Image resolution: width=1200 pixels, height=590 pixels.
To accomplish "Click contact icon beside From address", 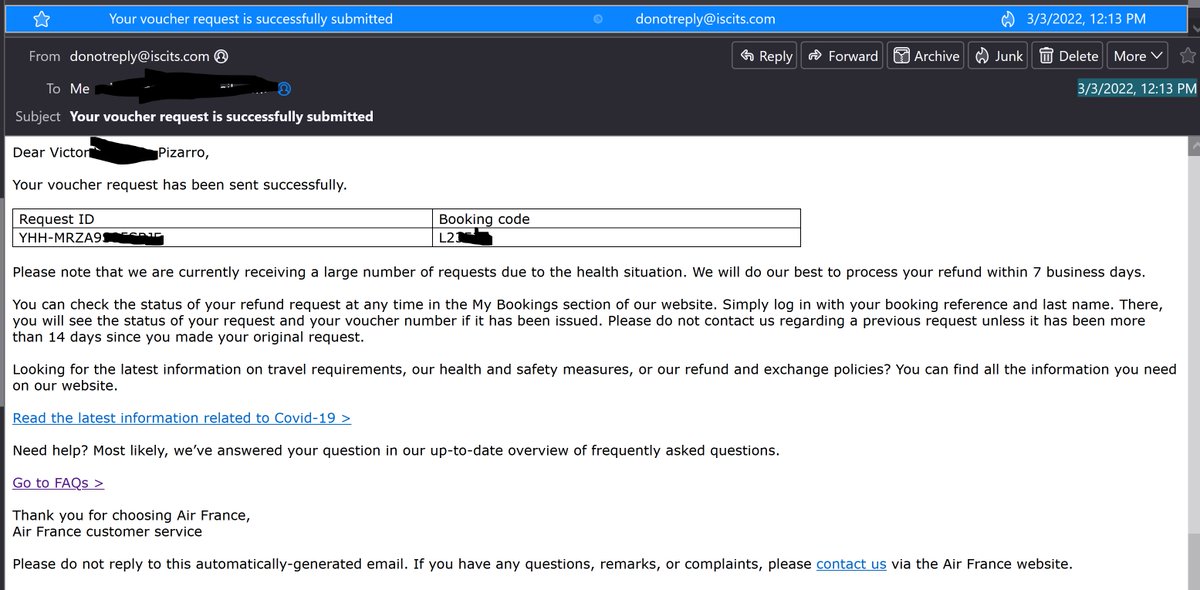I will pyautogui.click(x=221, y=57).
